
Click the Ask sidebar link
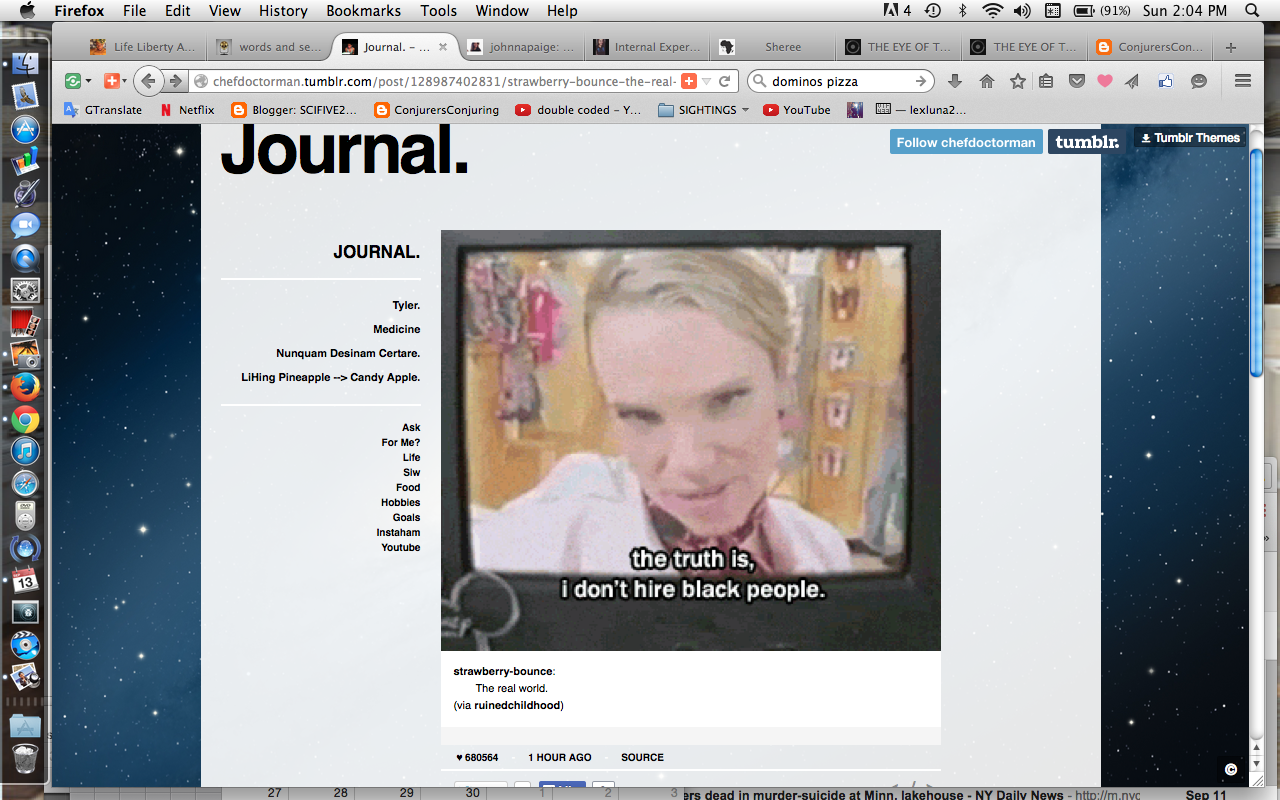(x=411, y=427)
